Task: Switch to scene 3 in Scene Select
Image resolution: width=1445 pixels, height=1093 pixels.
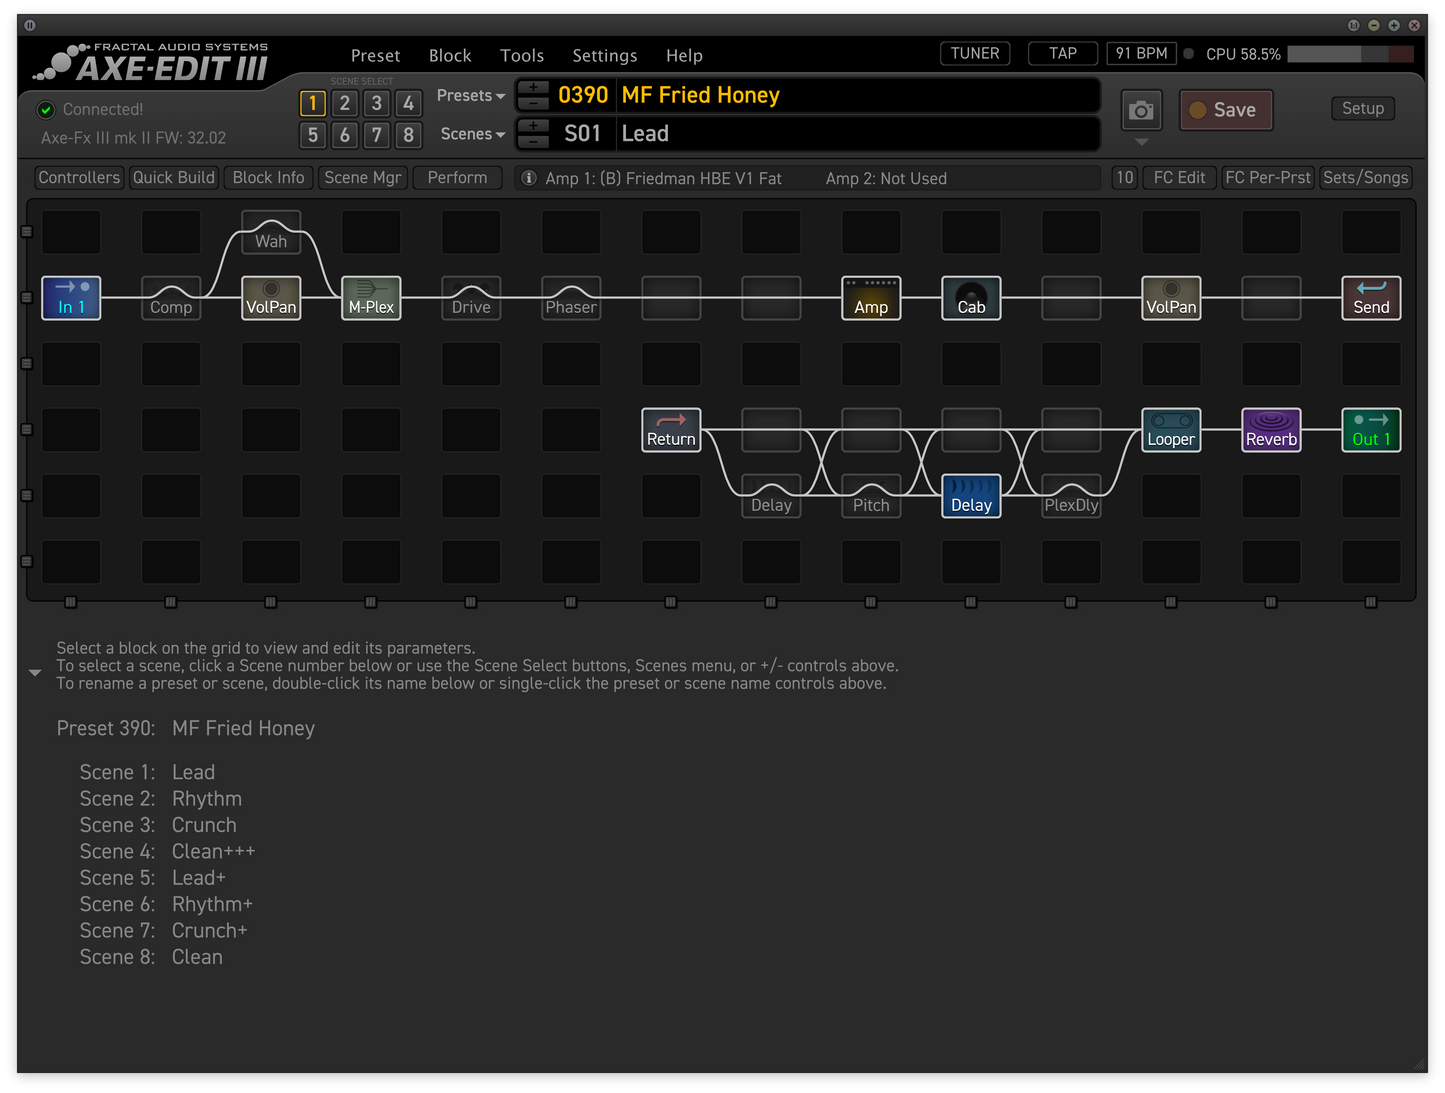Action: pos(377,103)
